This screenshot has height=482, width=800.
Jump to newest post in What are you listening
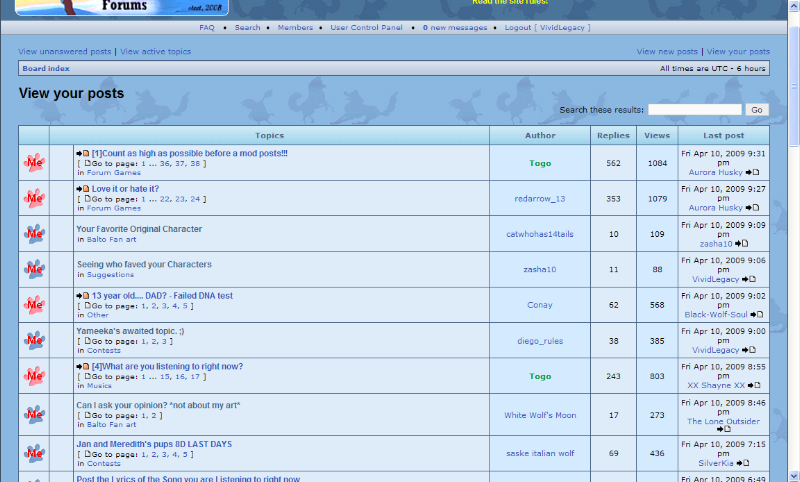[x=83, y=367]
